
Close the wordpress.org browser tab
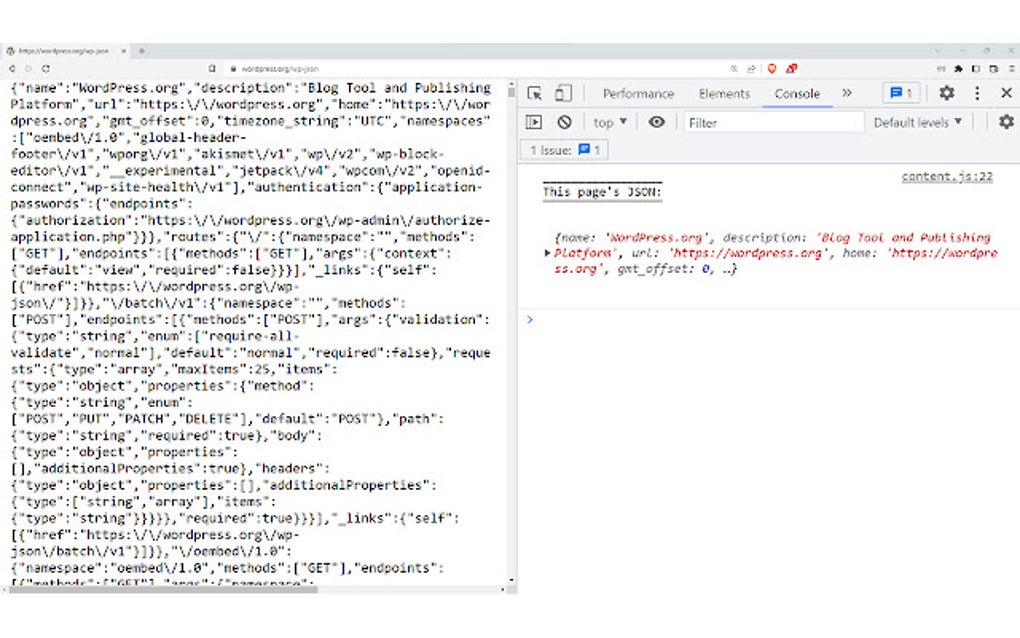(124, 51)
